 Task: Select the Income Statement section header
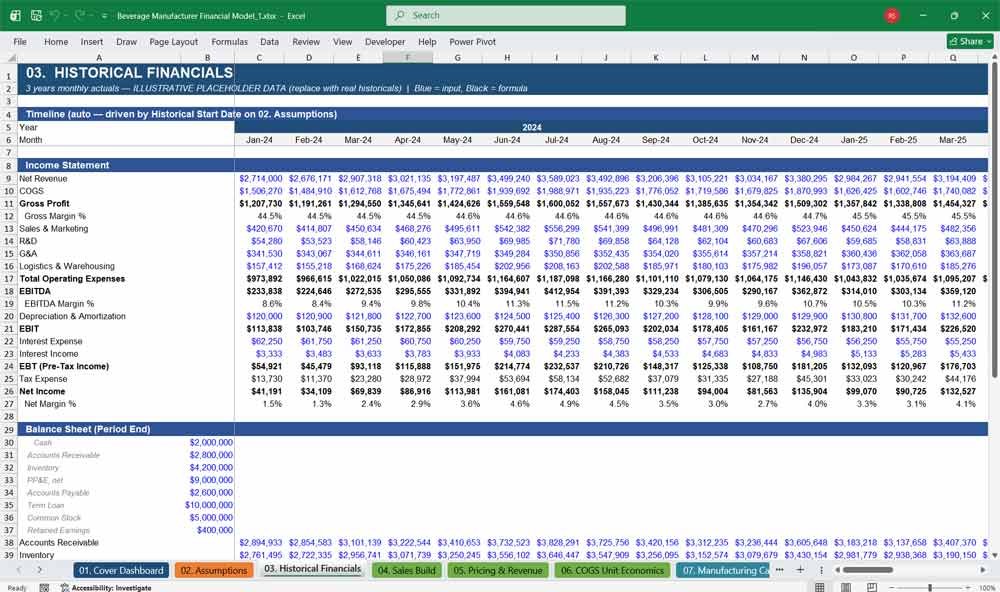[67, 165]
